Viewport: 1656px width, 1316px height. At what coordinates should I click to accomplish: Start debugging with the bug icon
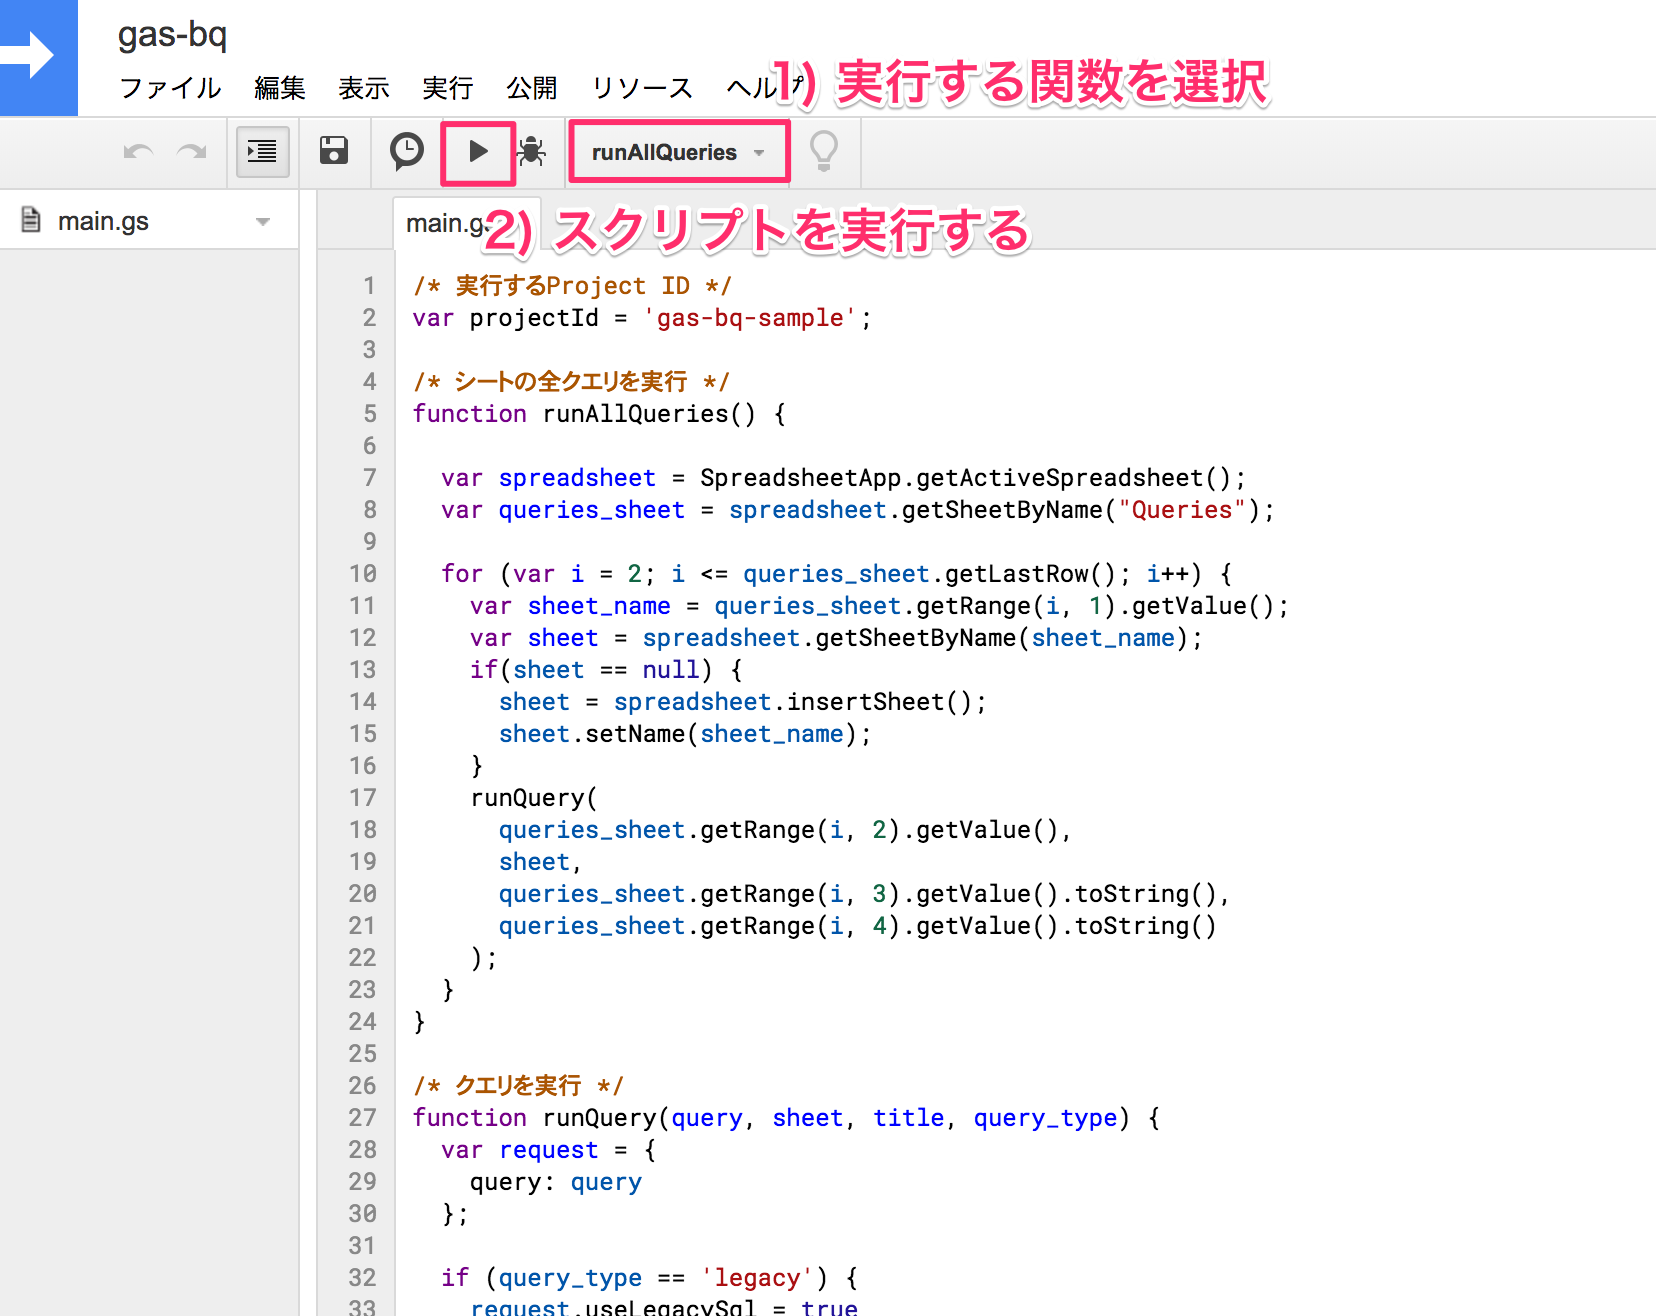(532, 152)
